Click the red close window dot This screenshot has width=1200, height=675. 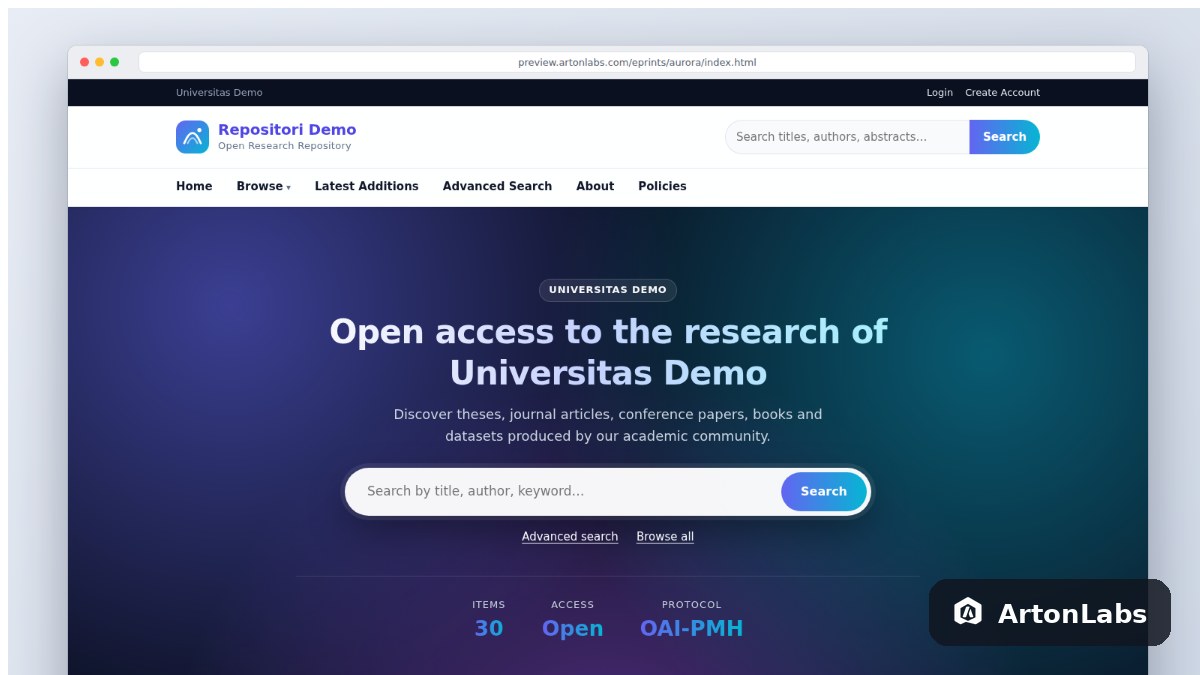(85, 62)
